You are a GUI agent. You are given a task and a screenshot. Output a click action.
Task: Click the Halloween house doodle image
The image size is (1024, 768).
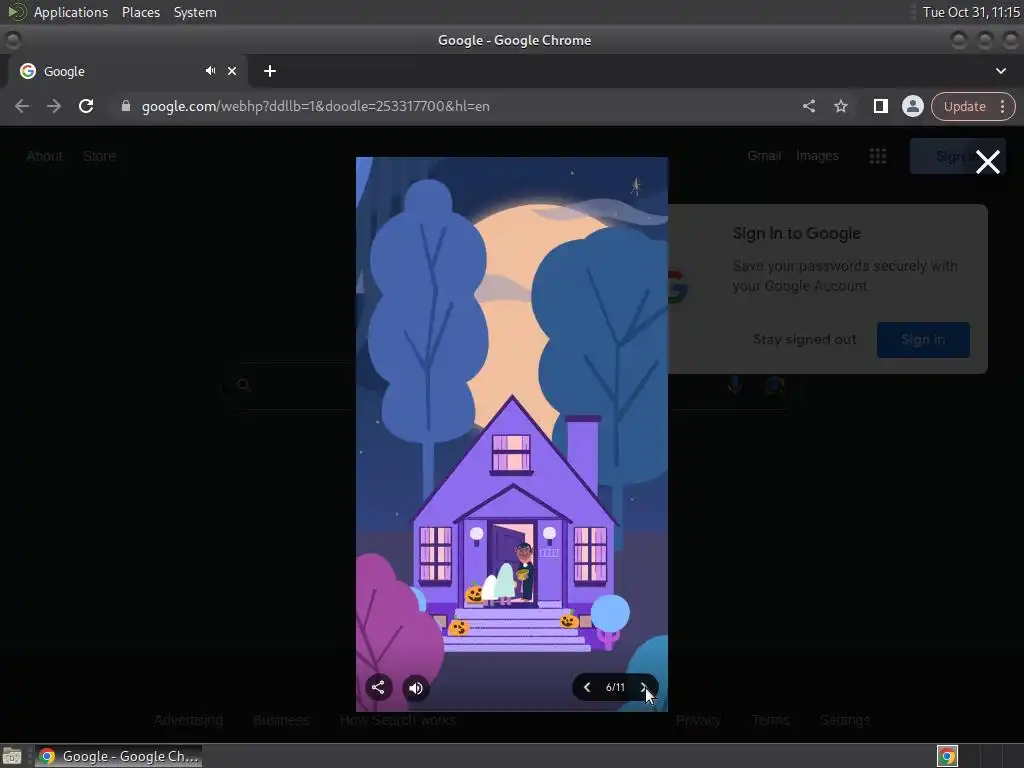point(511,434)
